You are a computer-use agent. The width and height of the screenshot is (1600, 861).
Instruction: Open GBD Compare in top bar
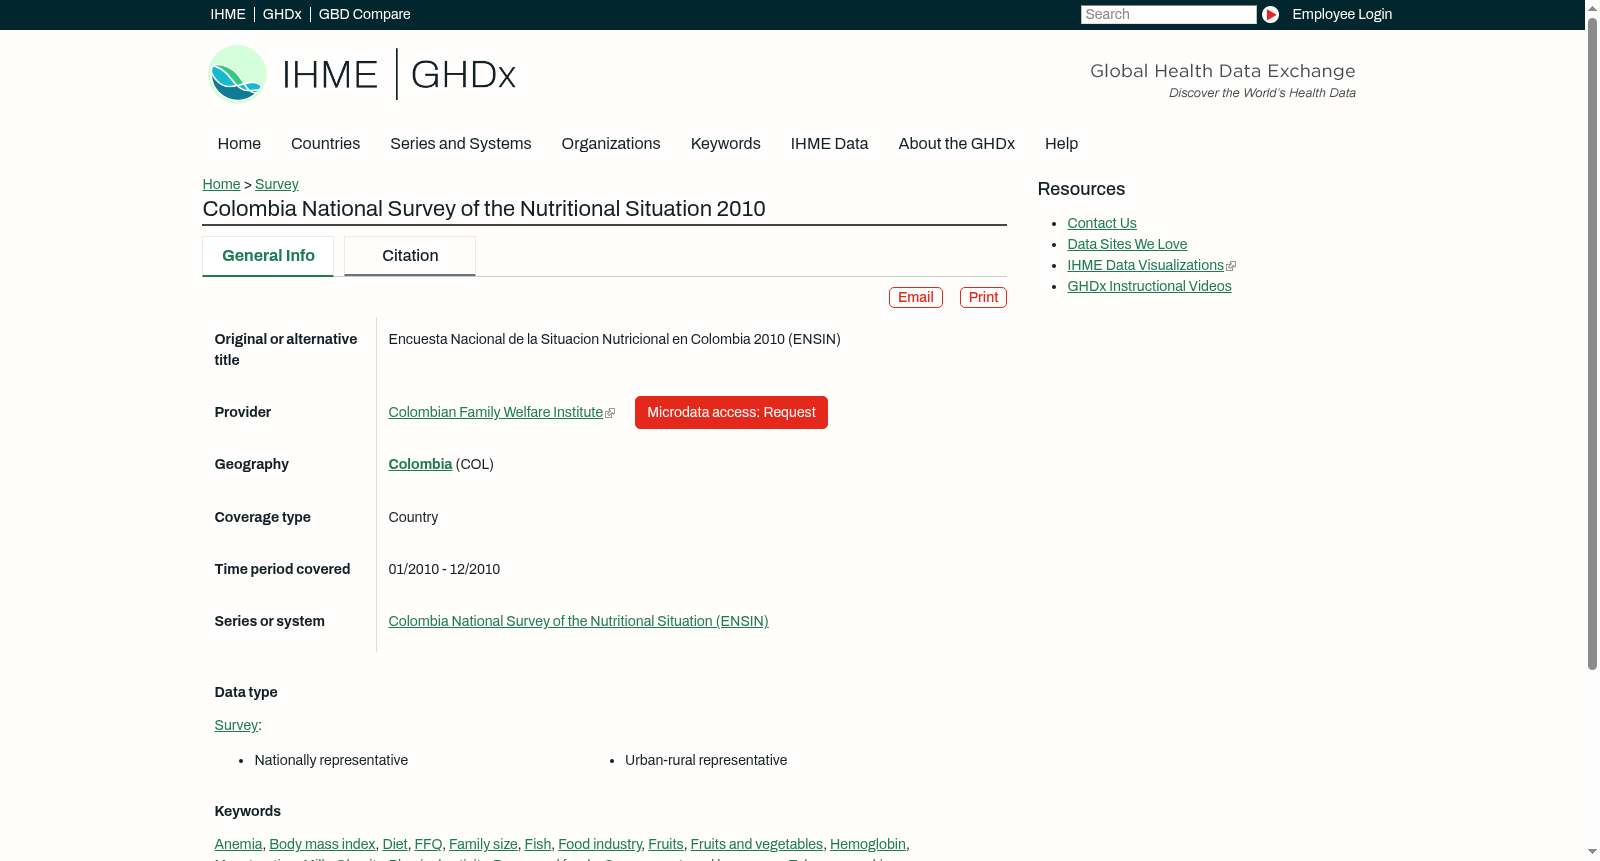365,14
